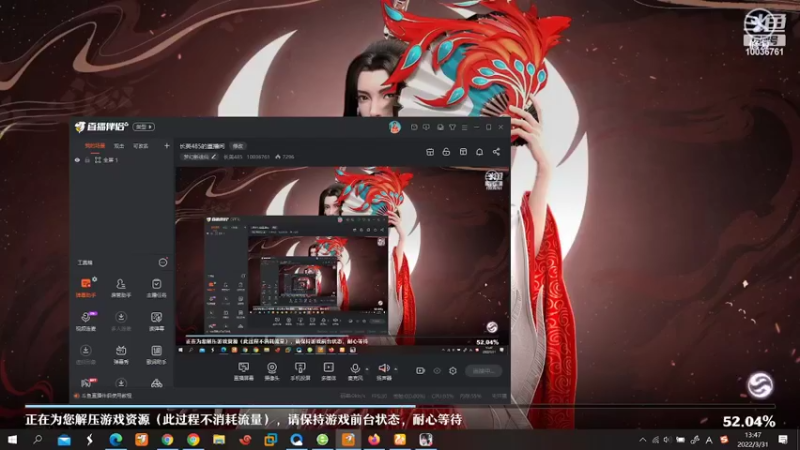The image size is (800, 450).
Task: Add a 多媒体 multimedia source
Action: [x=328, y=371]
